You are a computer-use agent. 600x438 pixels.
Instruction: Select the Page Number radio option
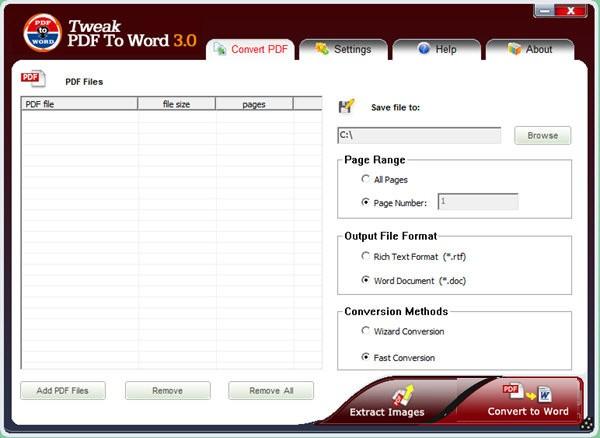pyautogui.click(x=366, y=202)
